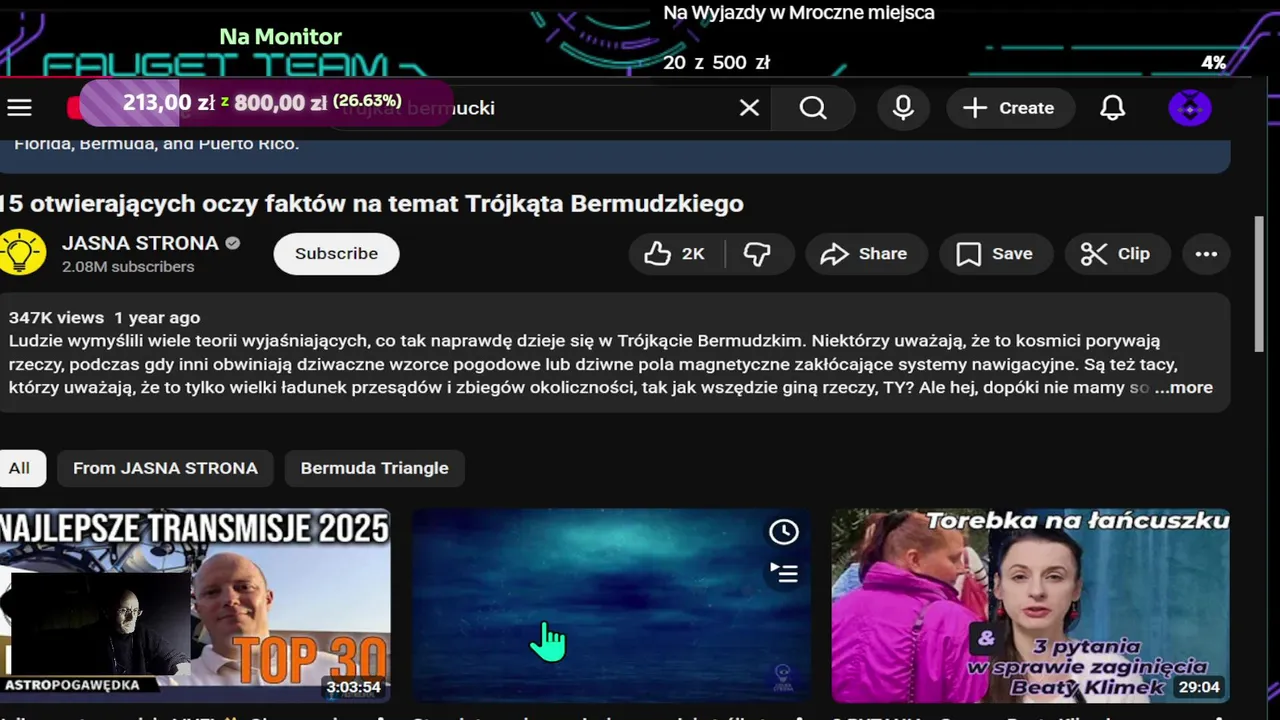This screenshot has height=720, width=1280.
Task: Click the Na Wyjazdy w Mroczne miejsca goal
Action: pos(799,13)
